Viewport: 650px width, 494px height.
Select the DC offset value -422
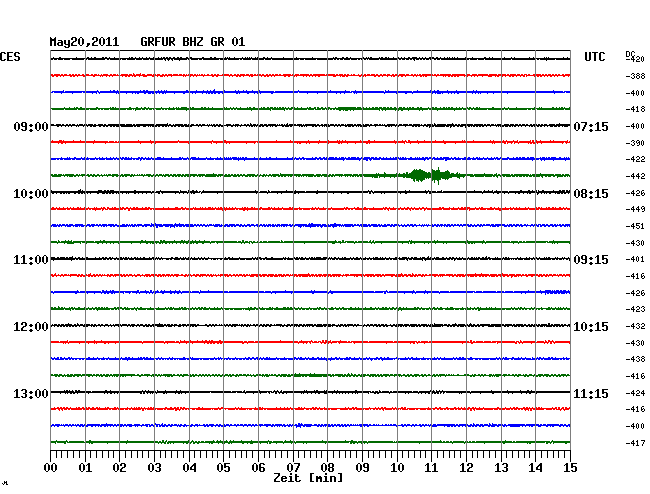click(x=635, y=159)
